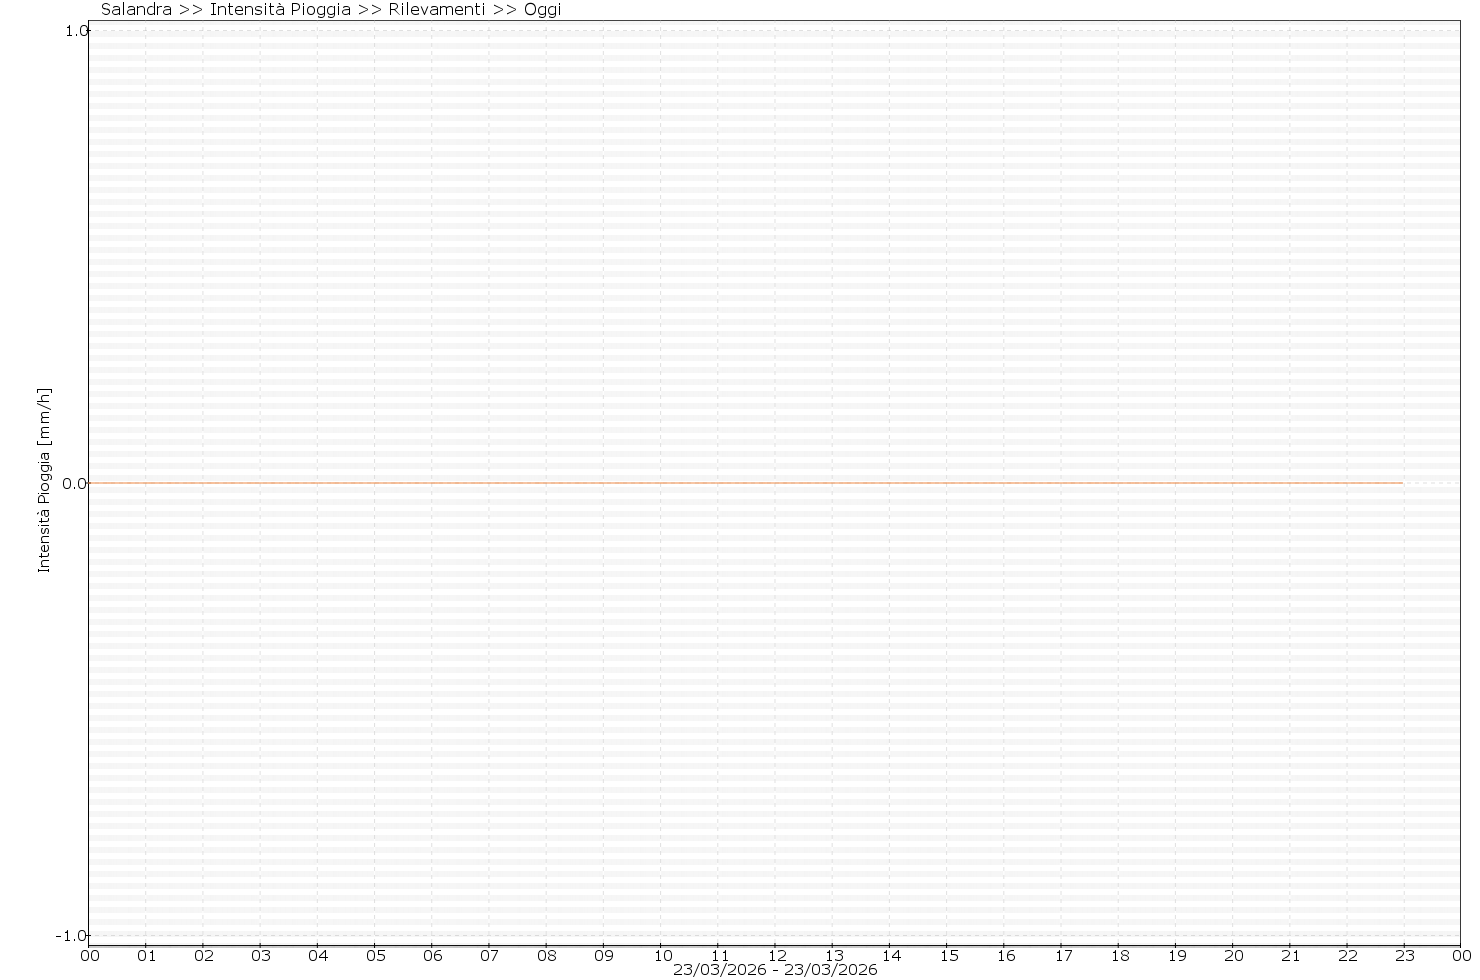
Task: Click the 0.0 label on the y-axis
Action: click(75, 484)
